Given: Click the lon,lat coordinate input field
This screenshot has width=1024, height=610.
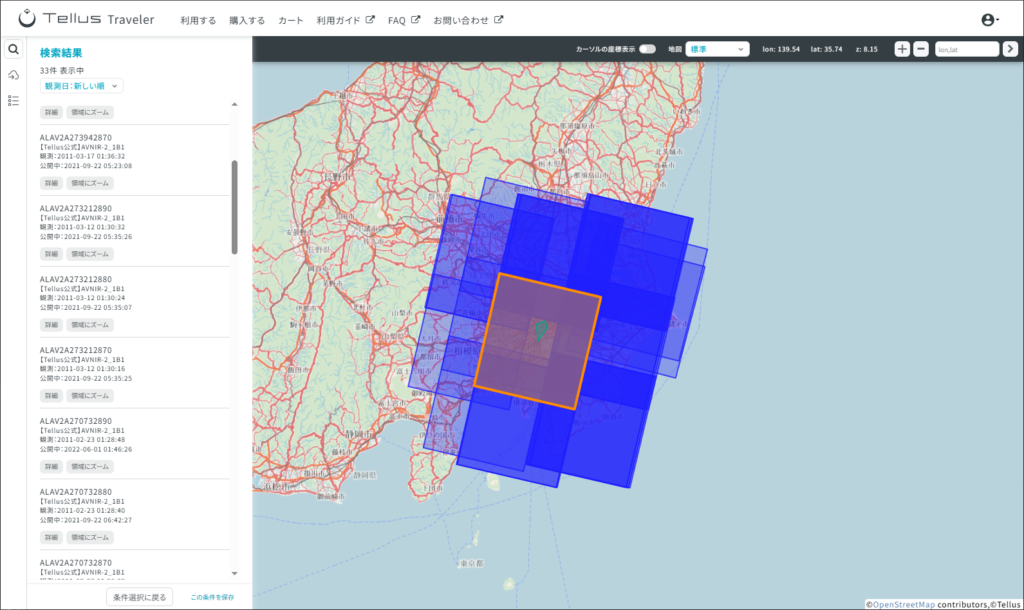Looking at the screenshot, I should tap(966, 49).
